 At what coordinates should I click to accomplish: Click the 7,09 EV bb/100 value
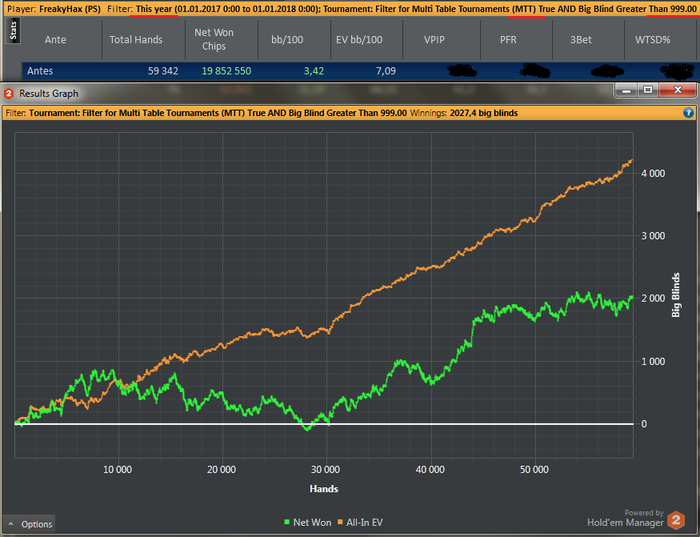pos(386,71)
